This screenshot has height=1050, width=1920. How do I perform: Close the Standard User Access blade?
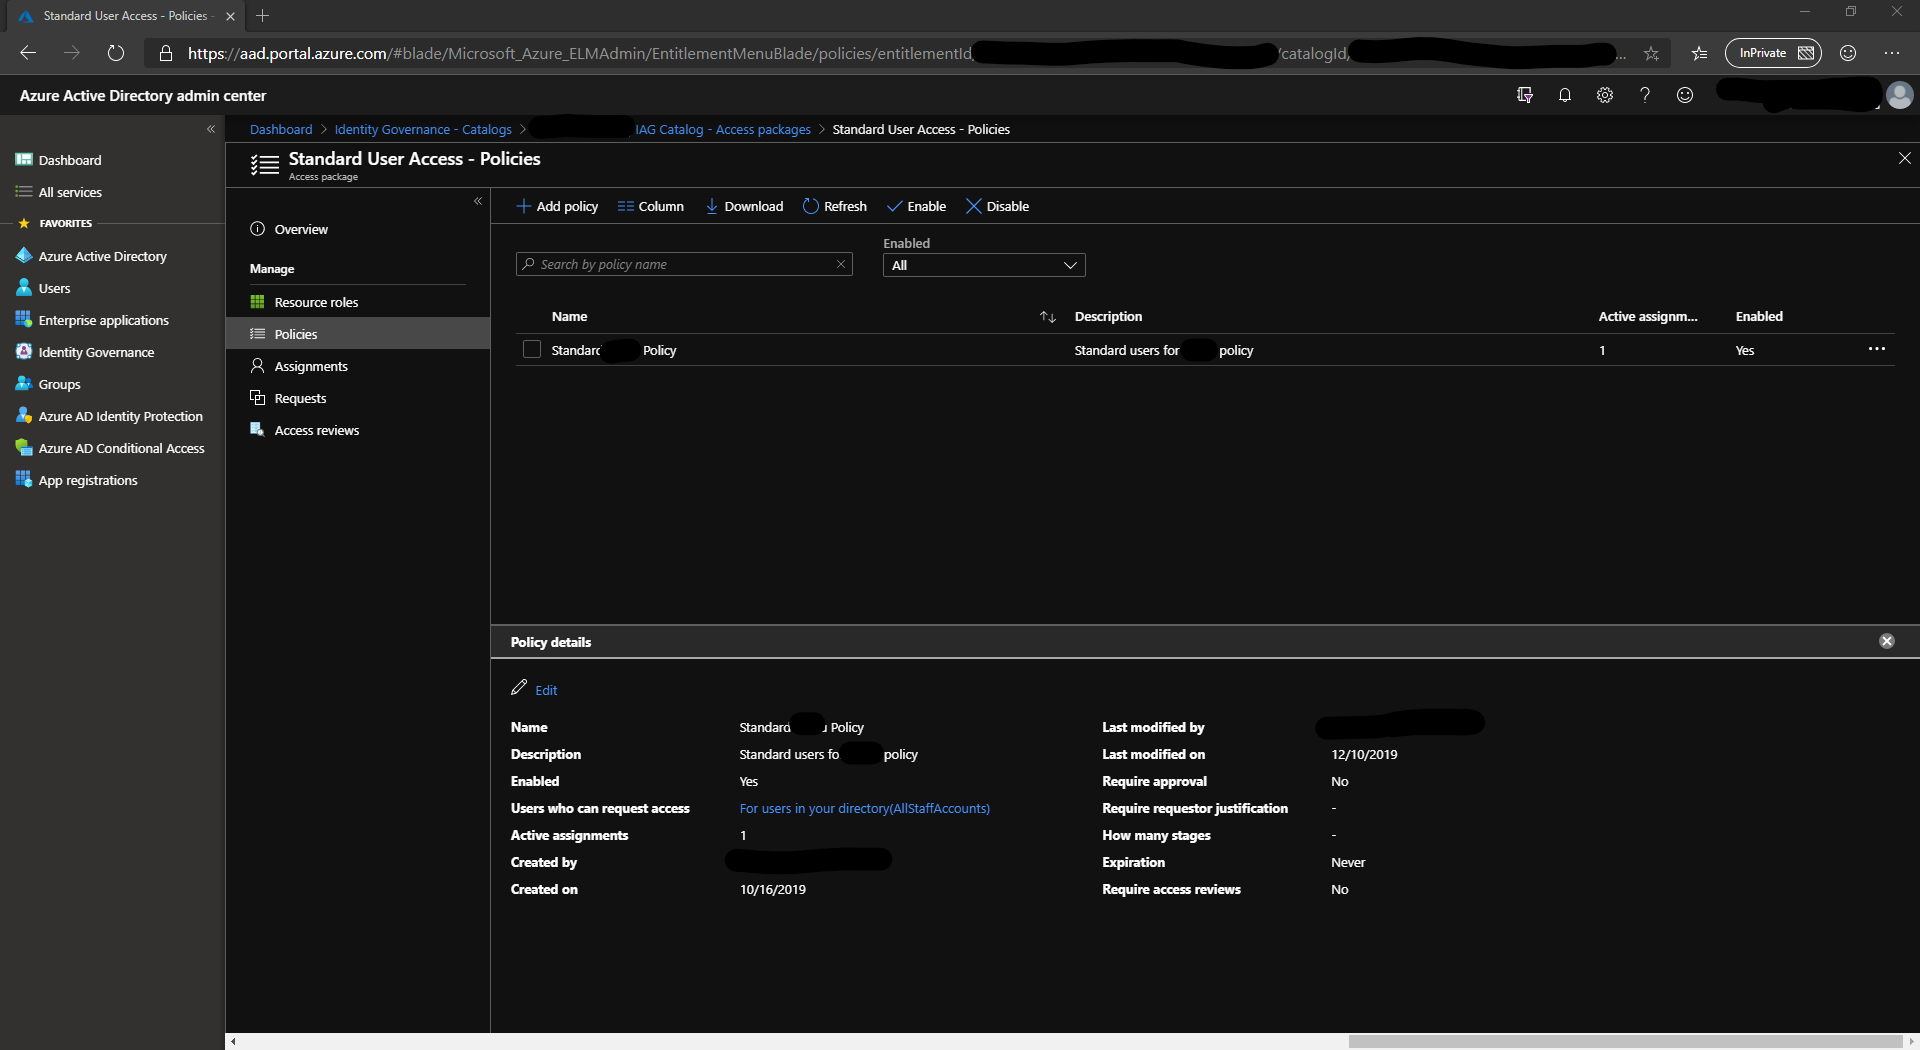click(1904, 158)
